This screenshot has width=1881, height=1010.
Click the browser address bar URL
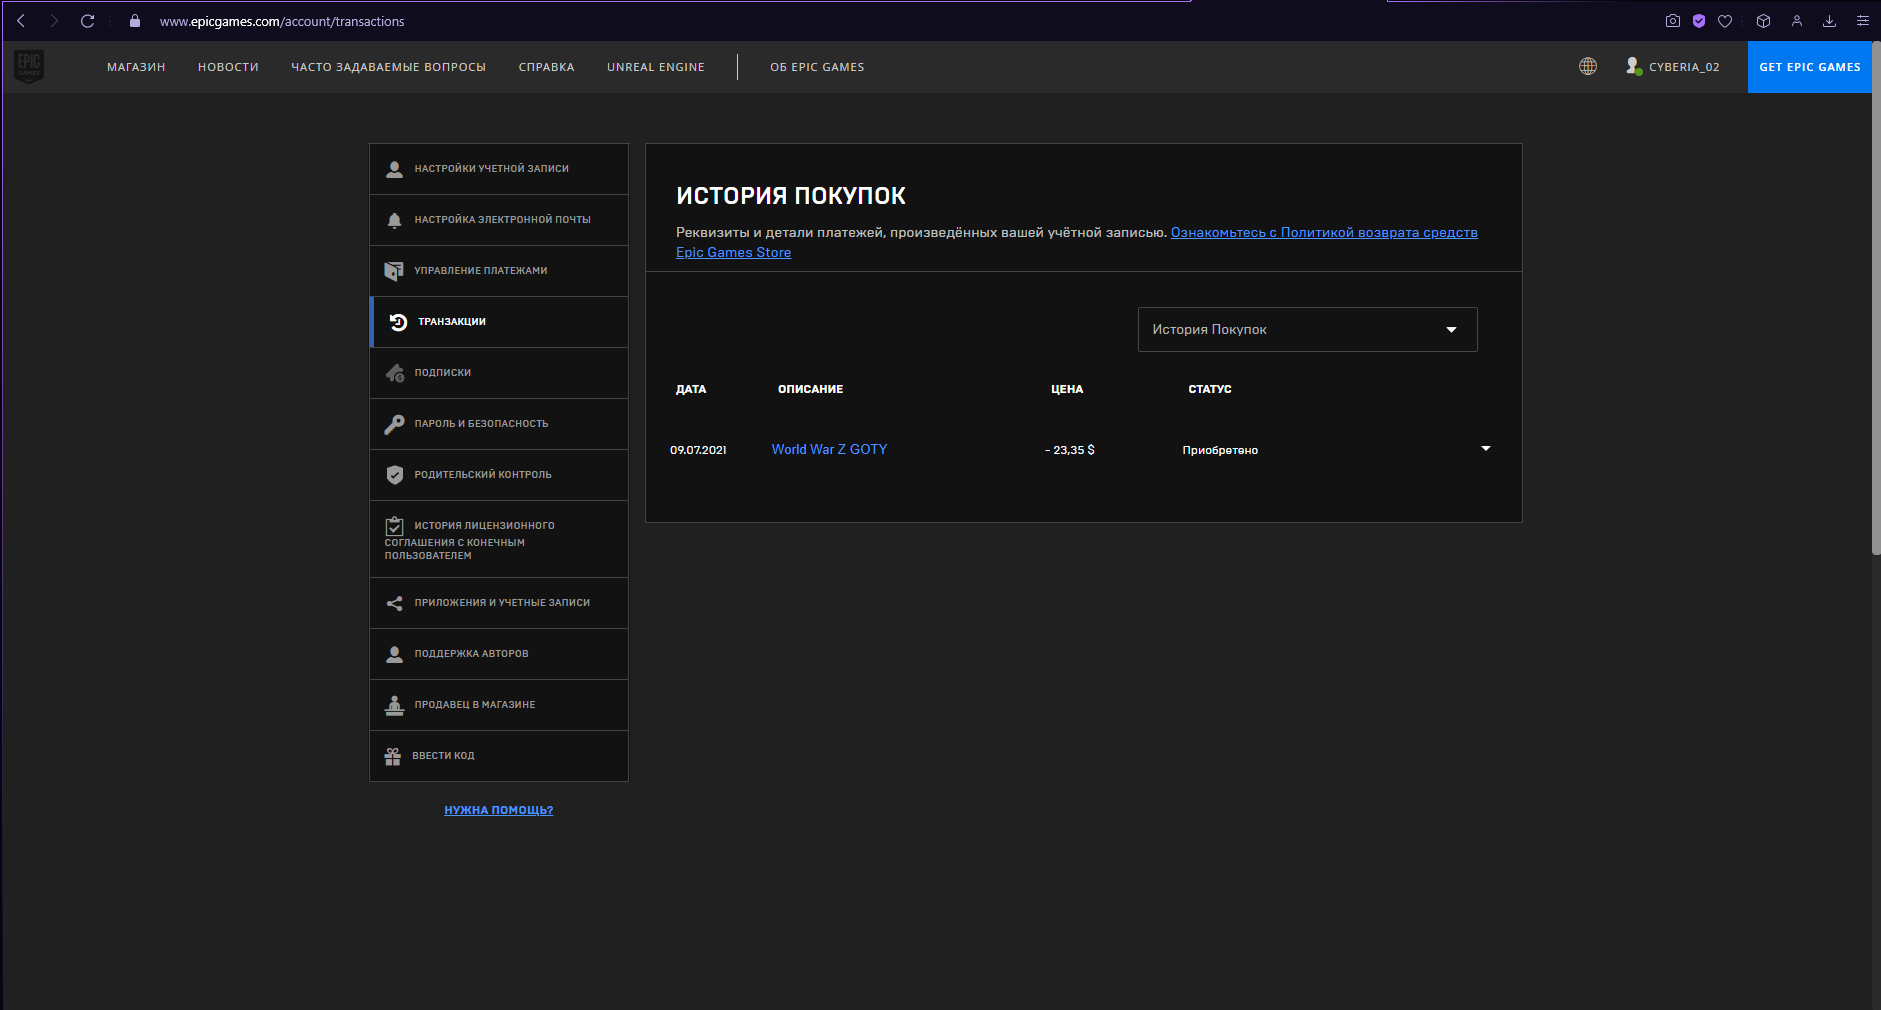click(x=282, y=21)
